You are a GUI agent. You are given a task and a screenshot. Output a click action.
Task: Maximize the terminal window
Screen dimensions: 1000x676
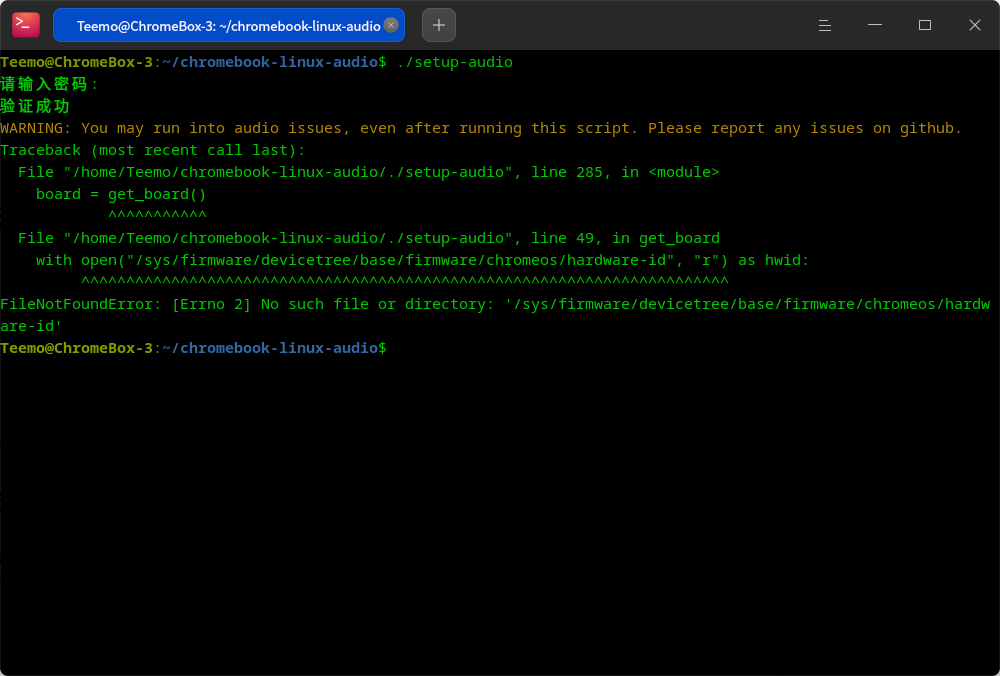click(925, 25)
